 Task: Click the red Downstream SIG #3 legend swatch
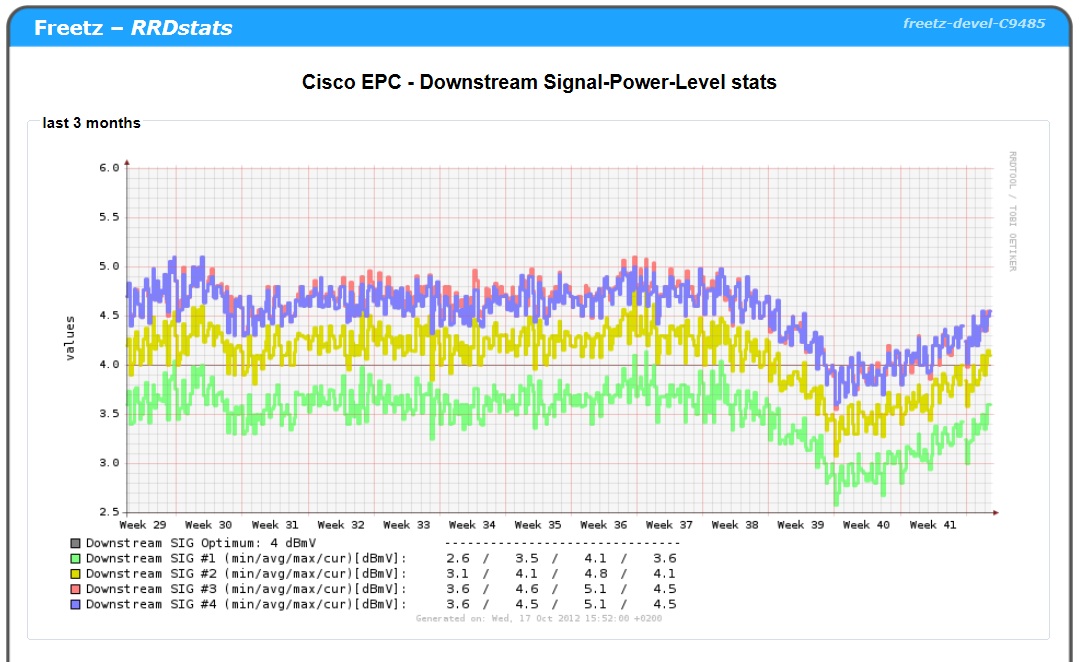click(x=75, y=589)
